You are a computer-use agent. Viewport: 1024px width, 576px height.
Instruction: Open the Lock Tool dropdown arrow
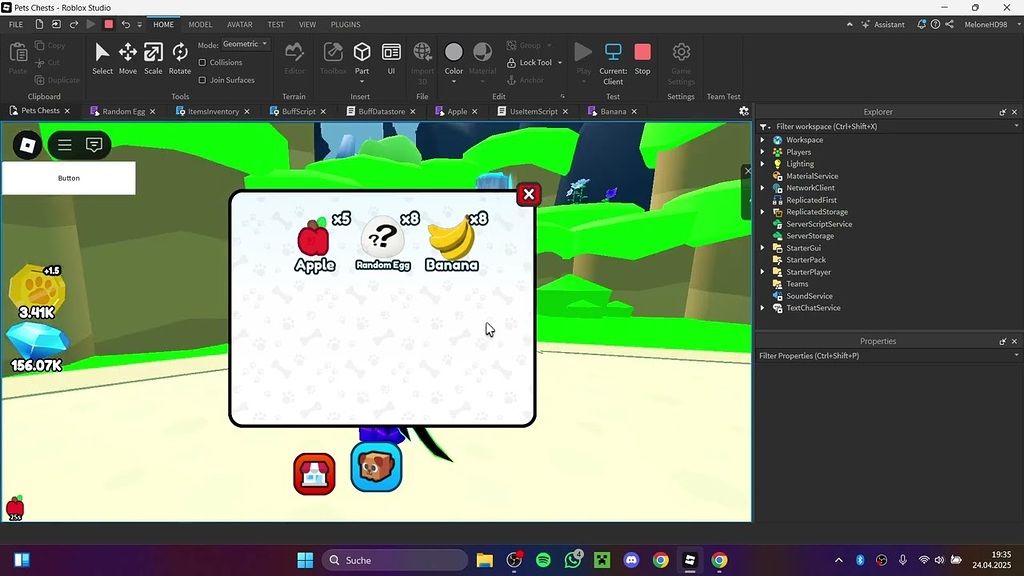point(560,63)
